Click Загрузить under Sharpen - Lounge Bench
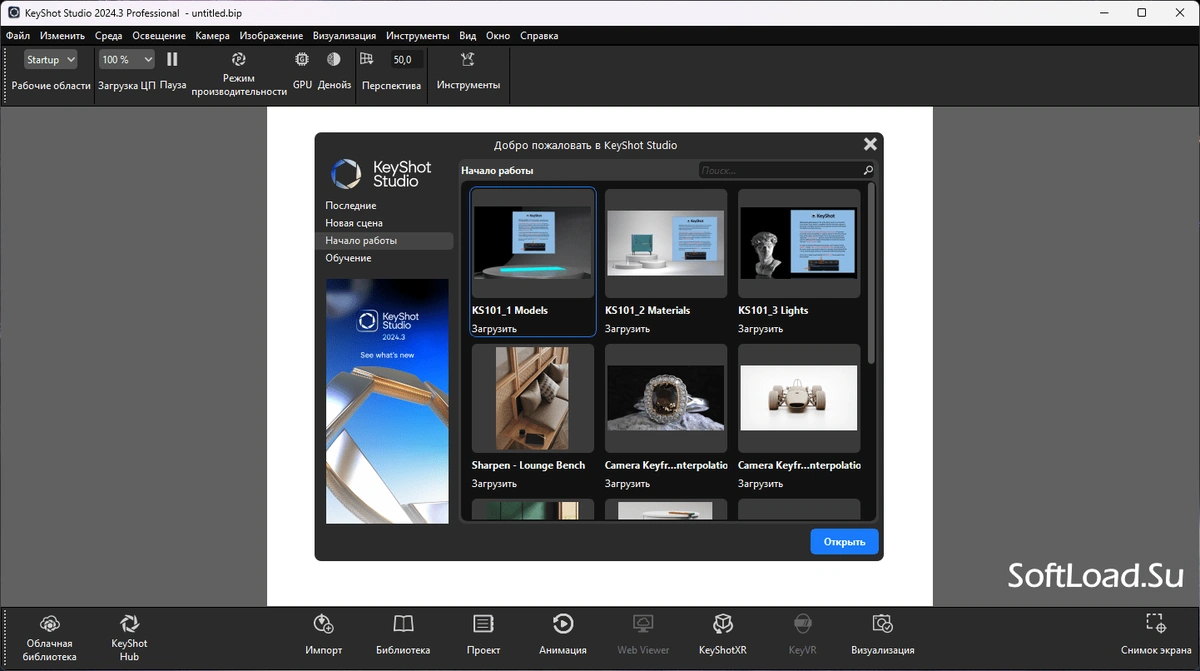This screenshot has height=671, width=1200. (x=494, y=484)
